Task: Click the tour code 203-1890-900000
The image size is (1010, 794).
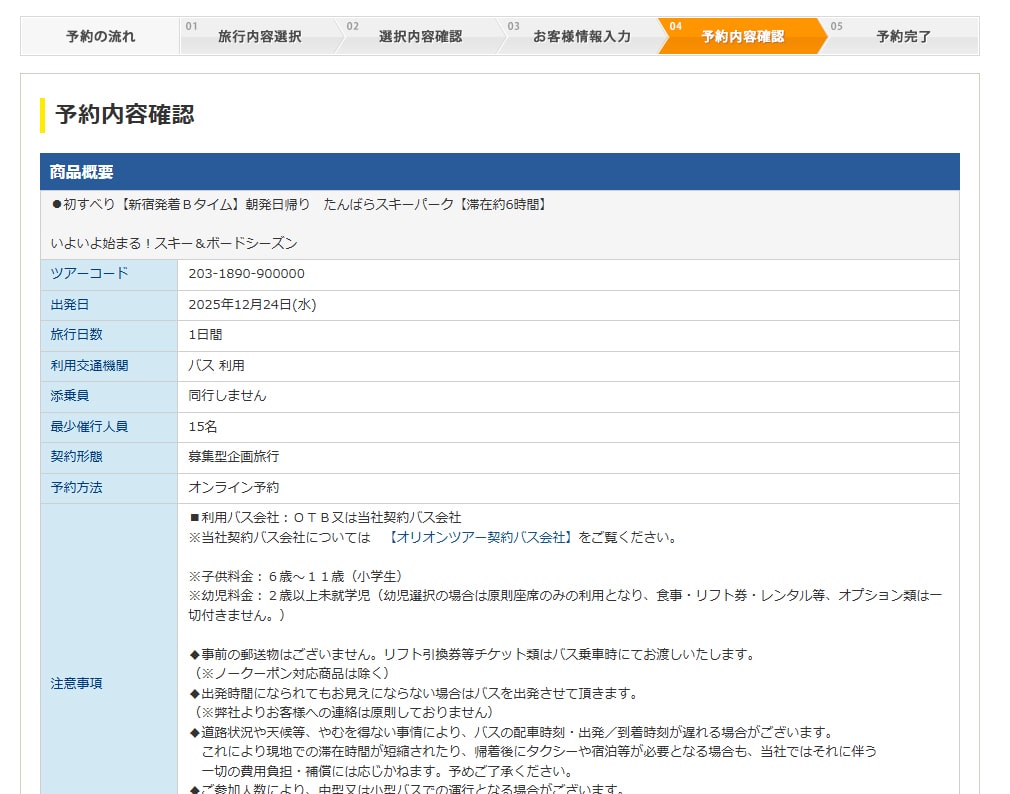Action: pos(246,274)
